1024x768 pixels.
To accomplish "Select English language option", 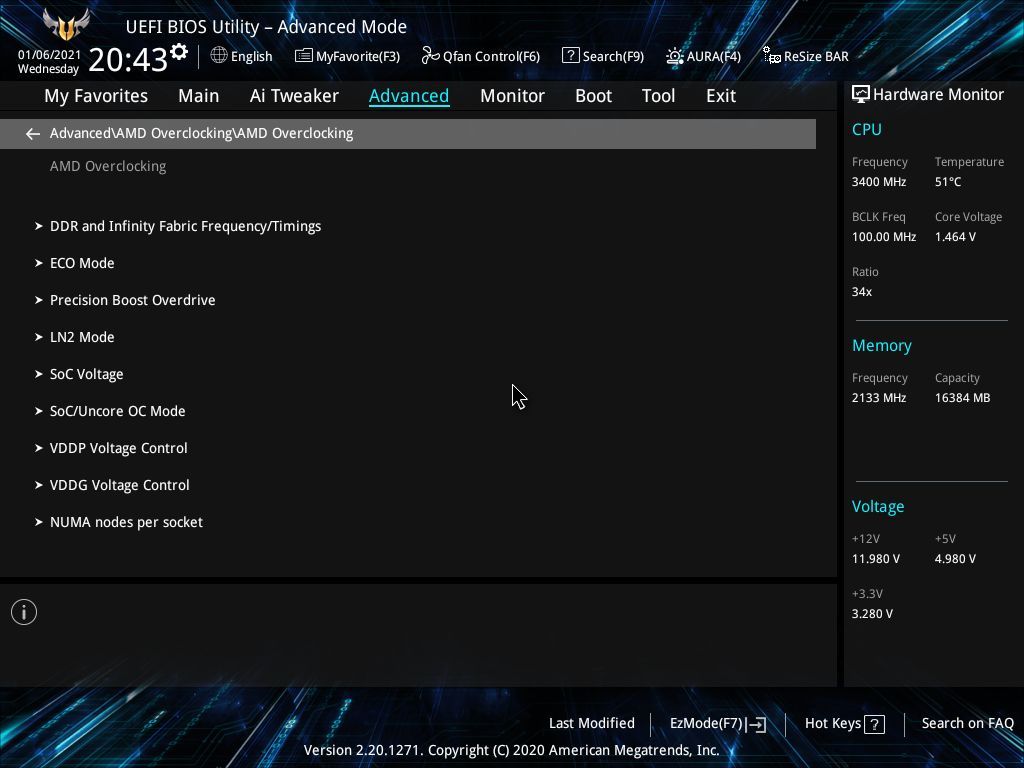I will pyautogui.click(x=251, y=56).
